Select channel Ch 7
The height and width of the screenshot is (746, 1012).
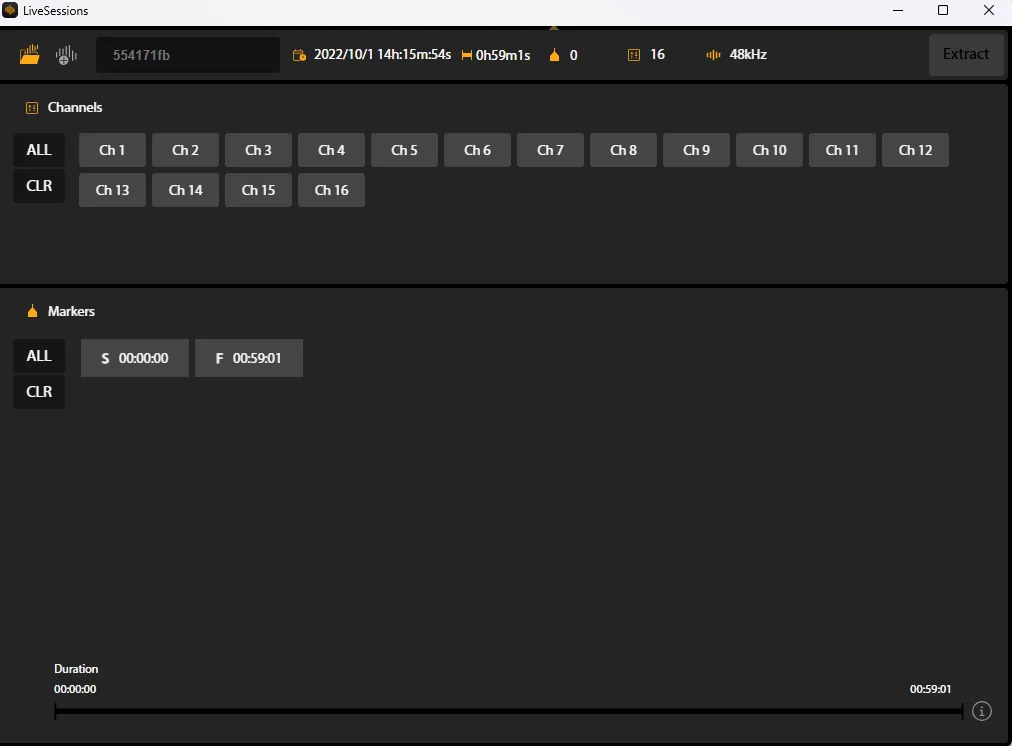(x=551, y=150)
